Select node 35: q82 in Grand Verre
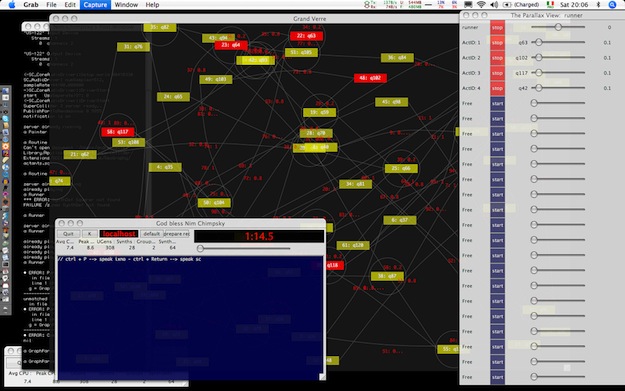This screenshot has height=391, width=625. [160, 27]
